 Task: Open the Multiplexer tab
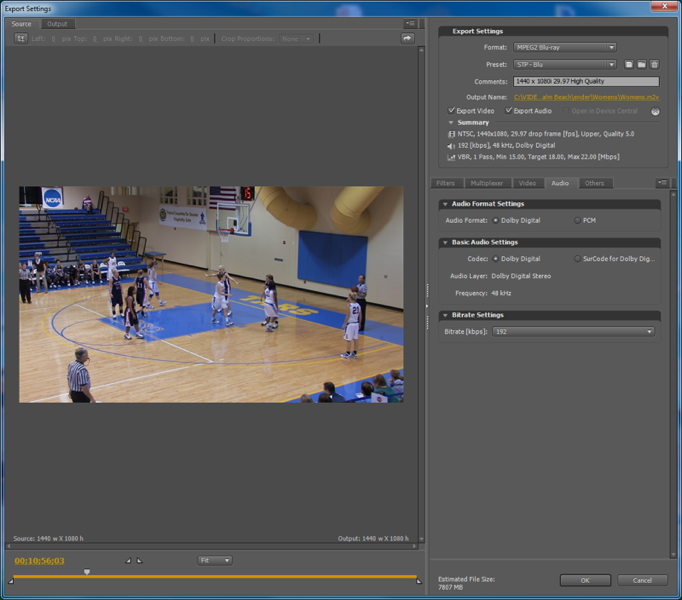(x=487, y=183)
